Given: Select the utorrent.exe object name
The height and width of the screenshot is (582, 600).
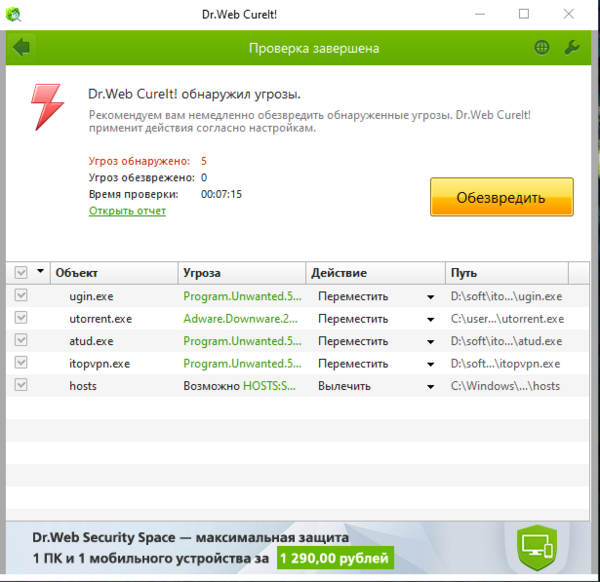Looking at the screenshot, I should [100, 319].
